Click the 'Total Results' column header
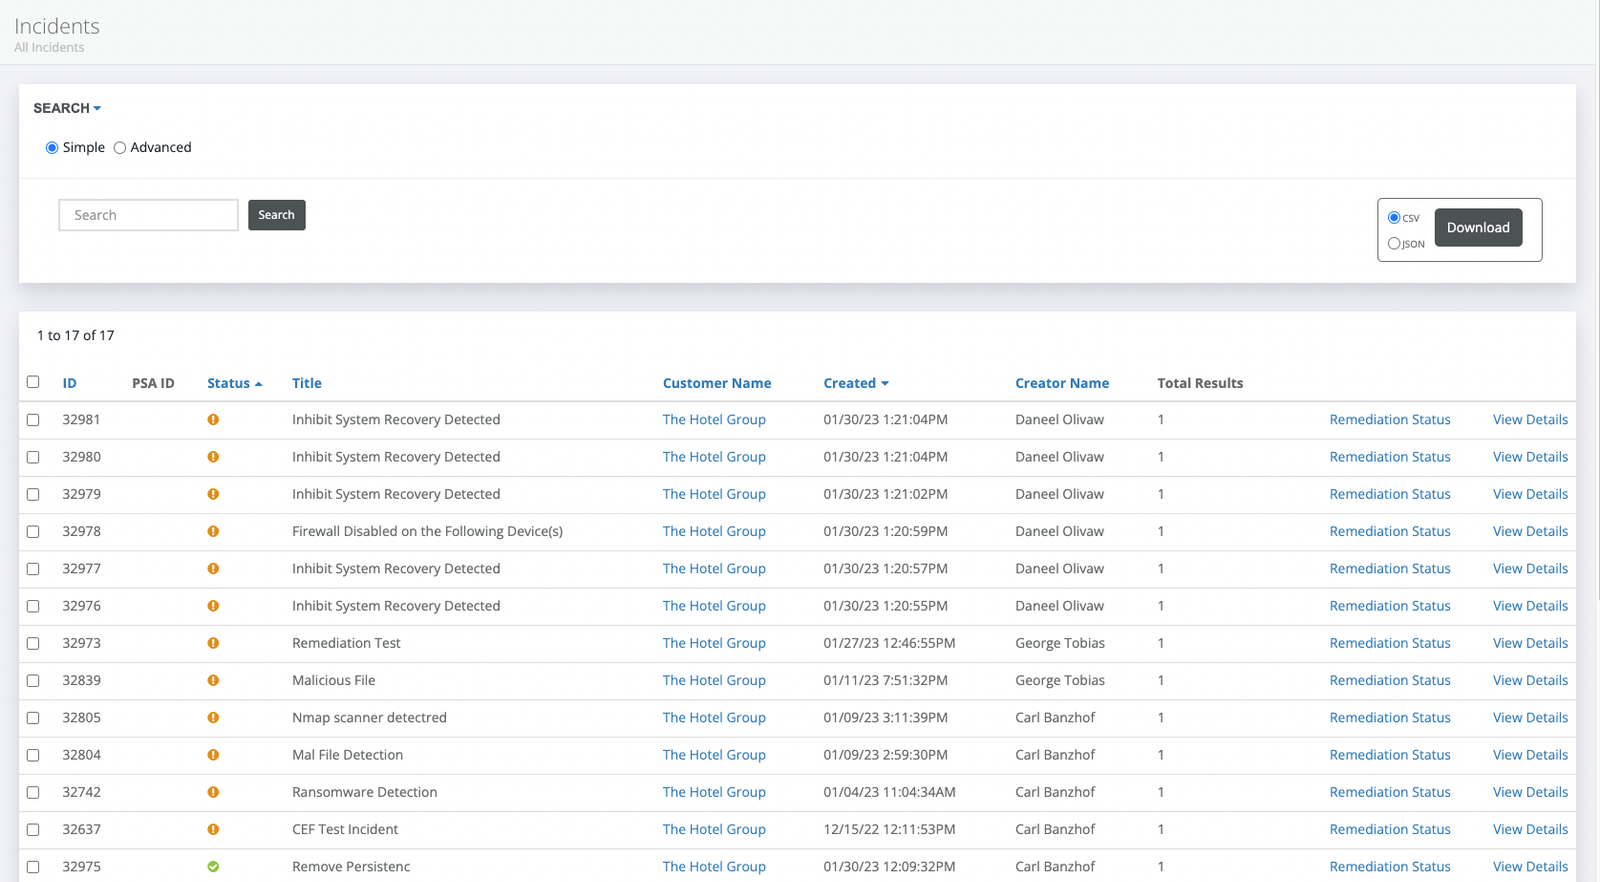The width and height of the screenshot is (1600, 882). pyautogui.click(x=1200, y=383)
